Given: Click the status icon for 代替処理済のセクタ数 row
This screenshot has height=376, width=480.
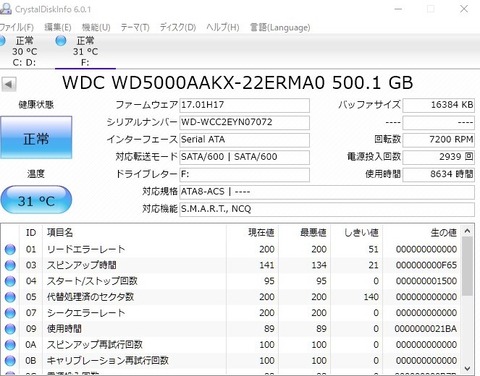Looking at the screenshot, I should 10,297.
